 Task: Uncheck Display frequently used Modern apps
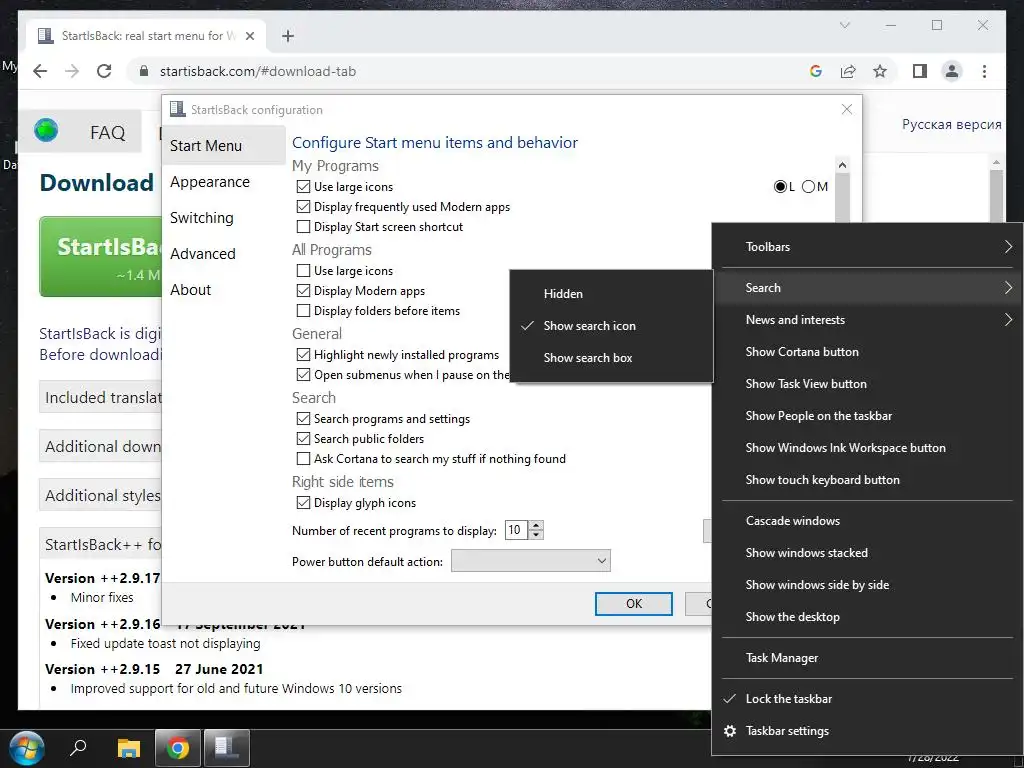(303, 207)
